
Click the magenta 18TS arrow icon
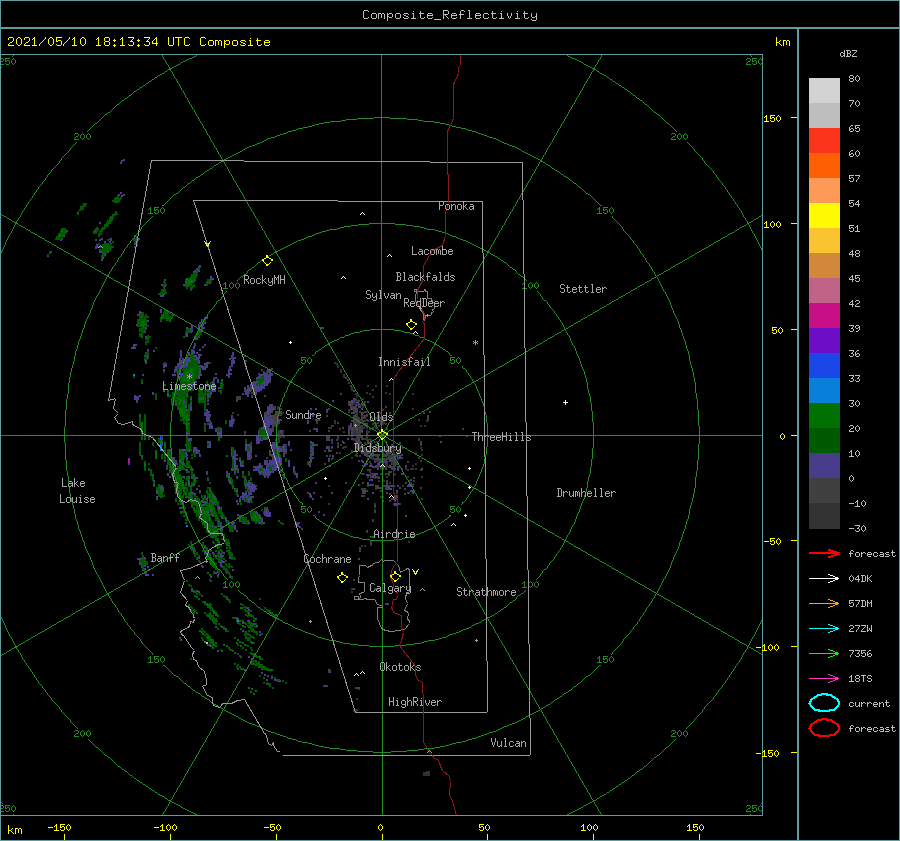[x=824, y=679]
